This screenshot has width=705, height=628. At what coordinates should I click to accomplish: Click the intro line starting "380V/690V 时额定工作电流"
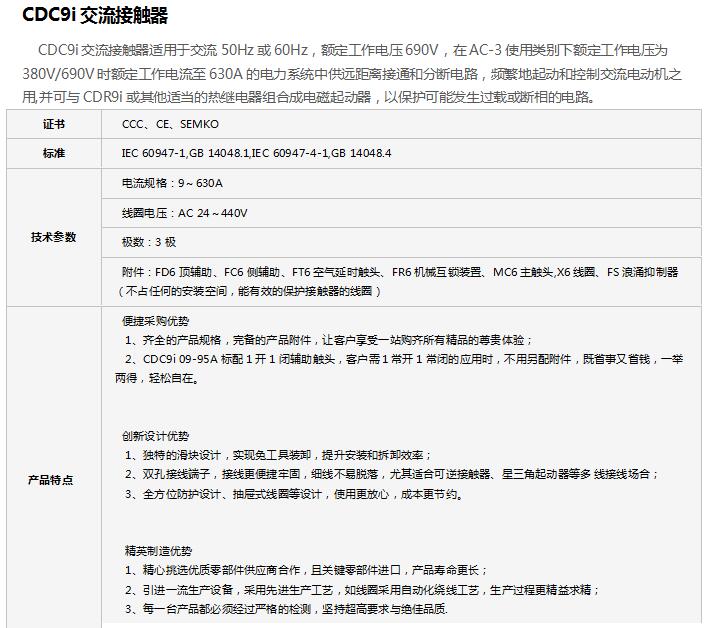(352, 74)
